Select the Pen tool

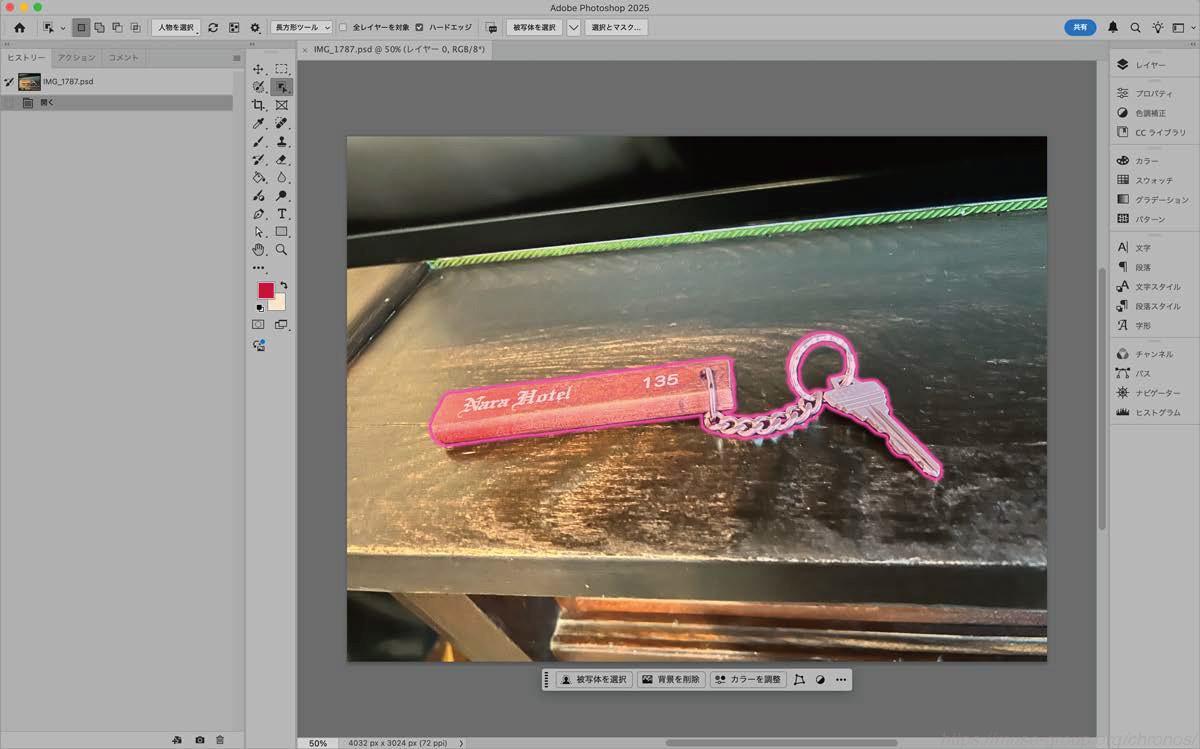coord(258,213)
